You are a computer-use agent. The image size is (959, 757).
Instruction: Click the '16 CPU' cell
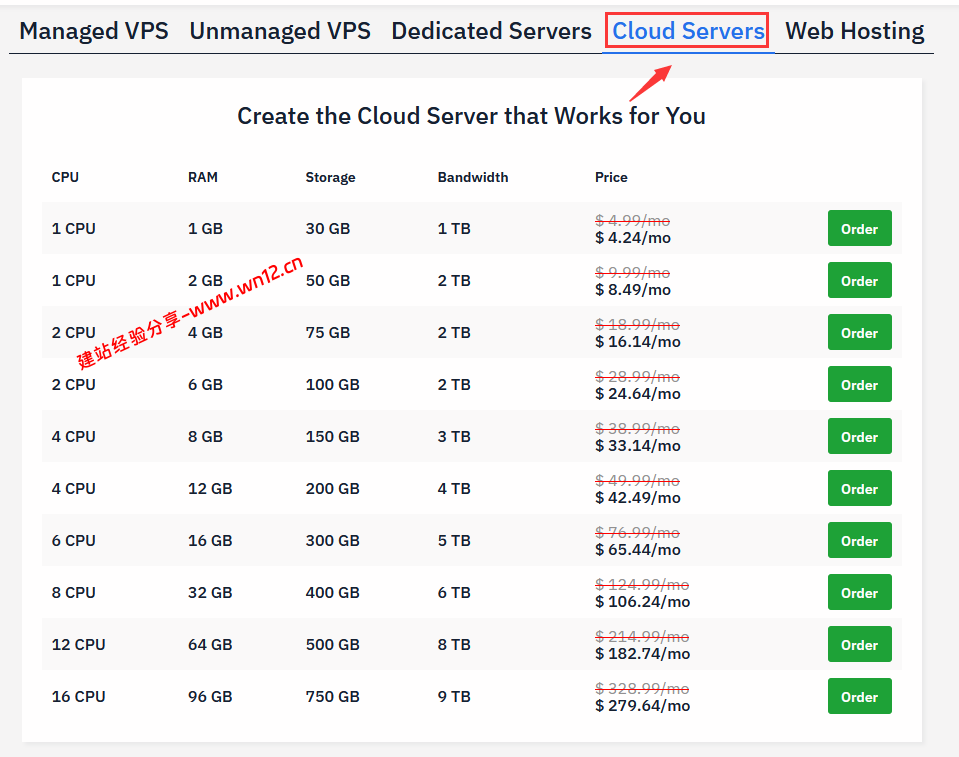coord(78,696)
